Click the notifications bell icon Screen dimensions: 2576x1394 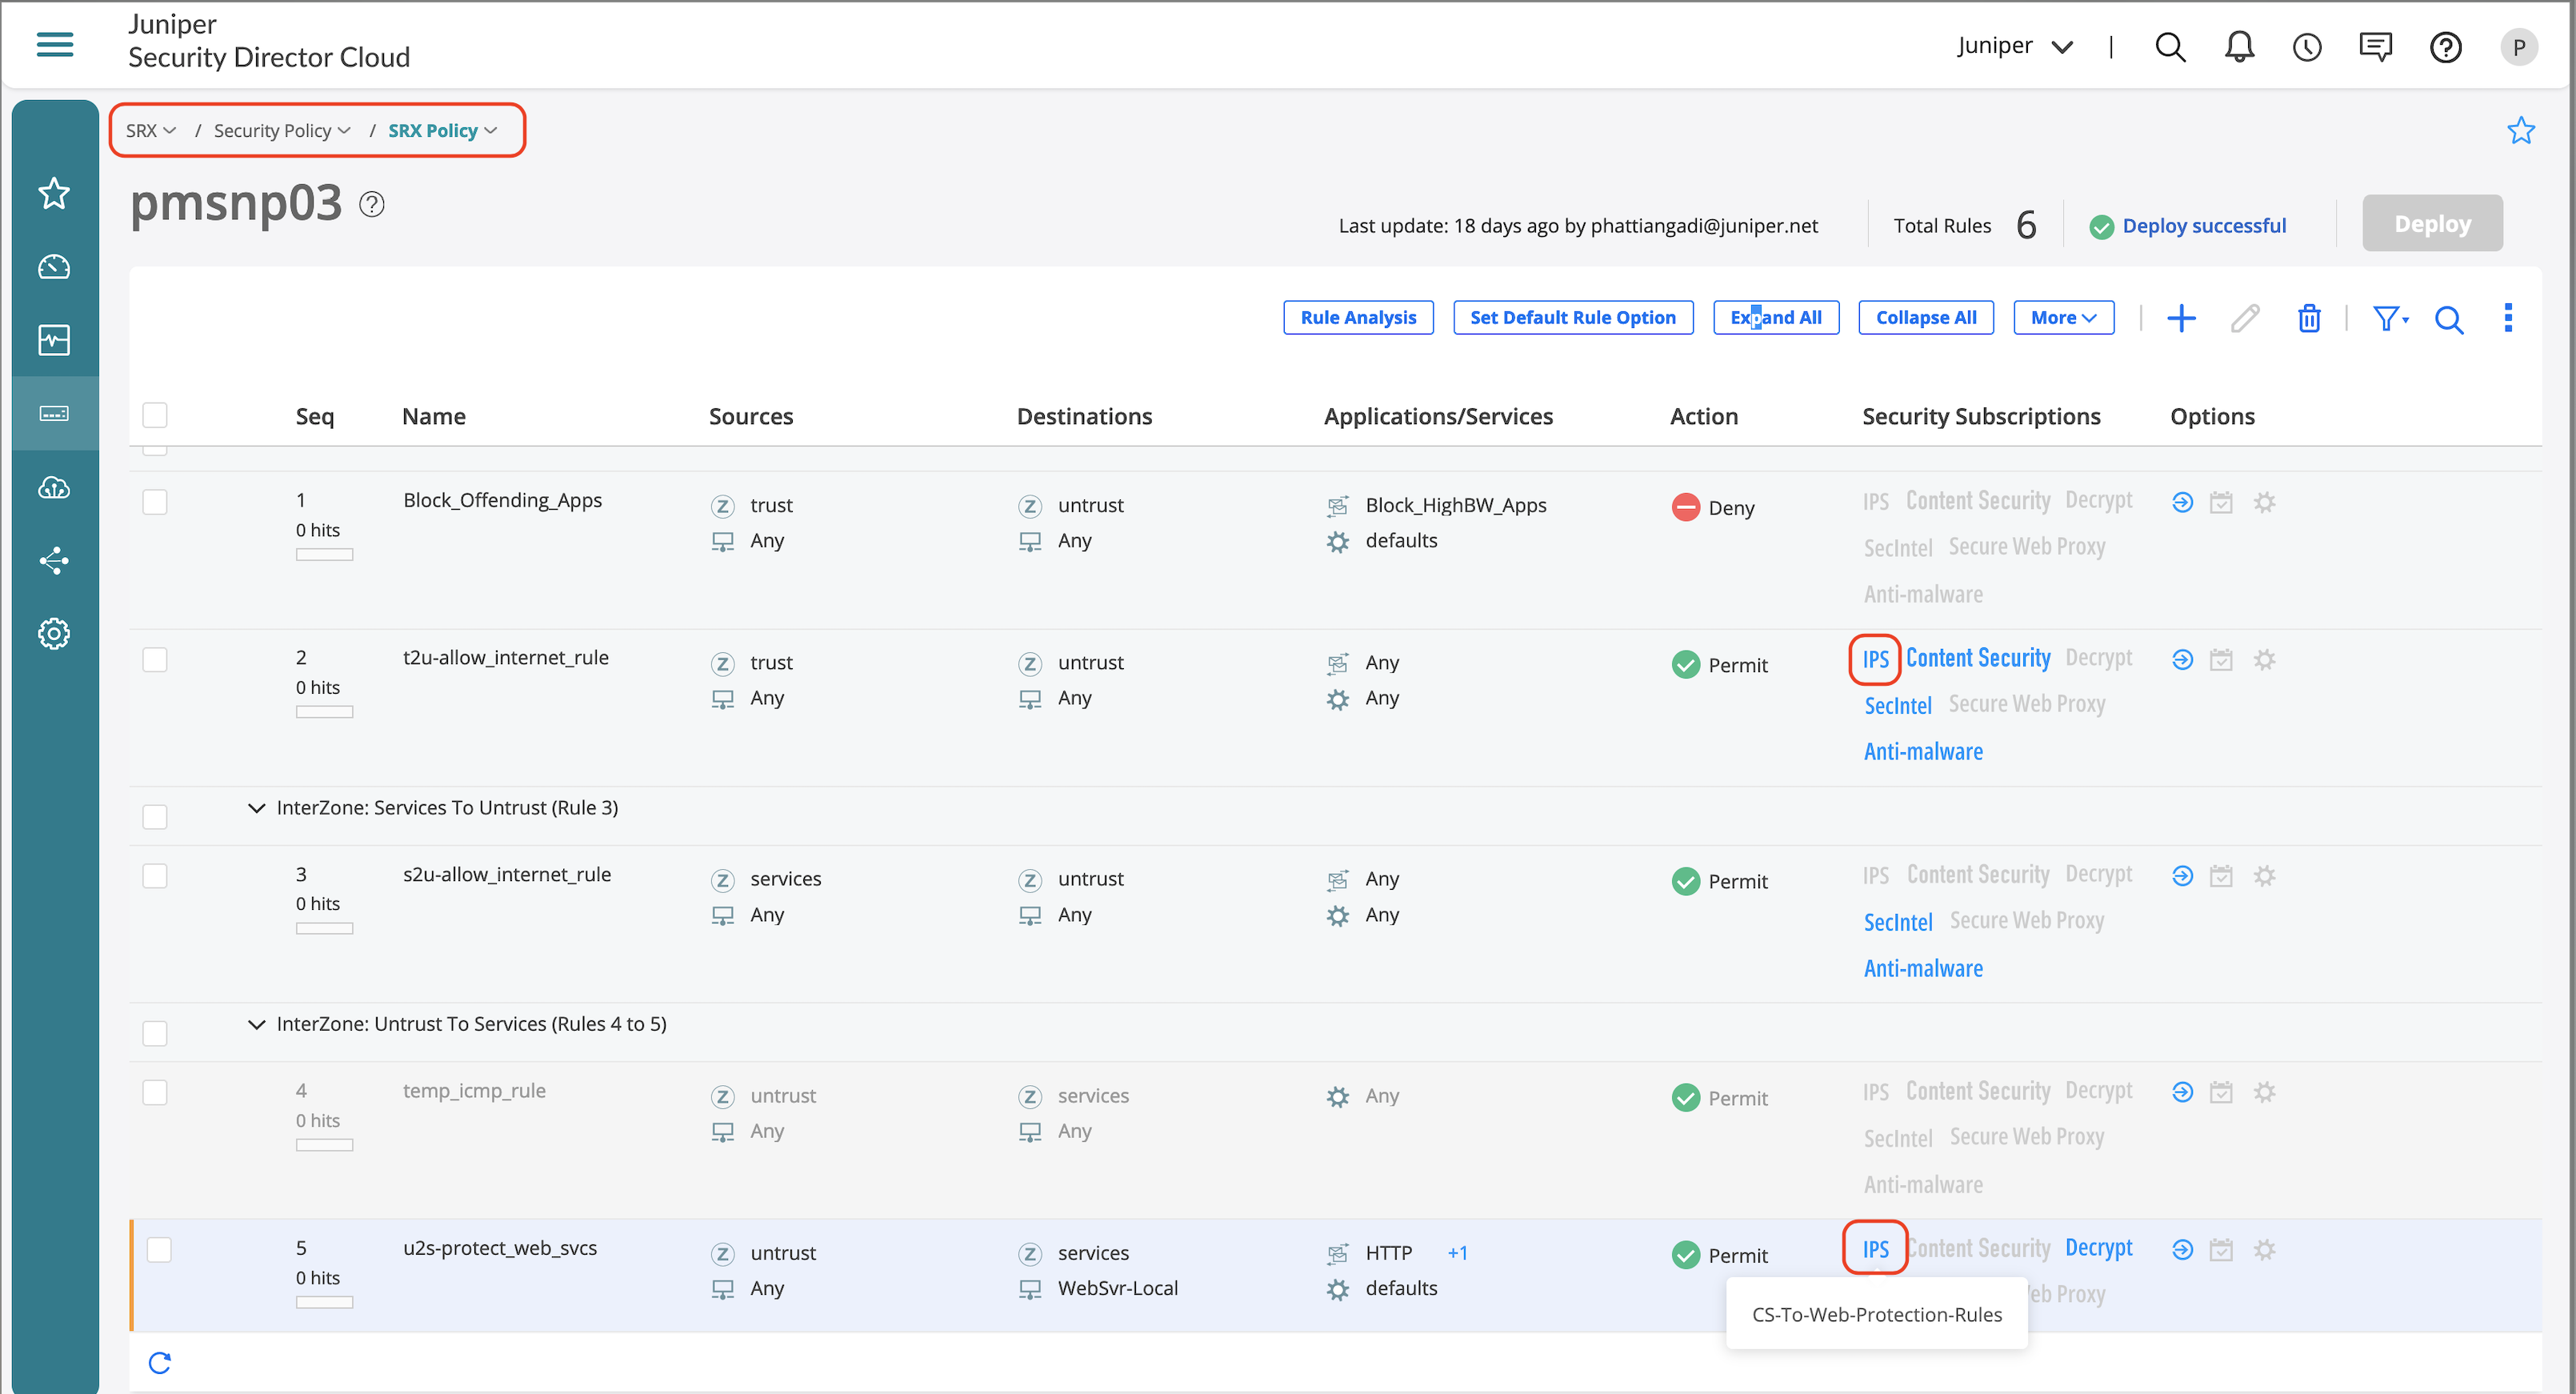tap(2239, 46)
